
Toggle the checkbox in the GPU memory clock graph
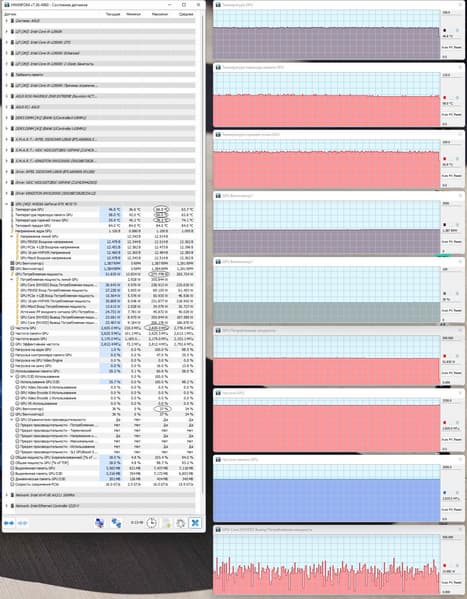pos(458,492)
